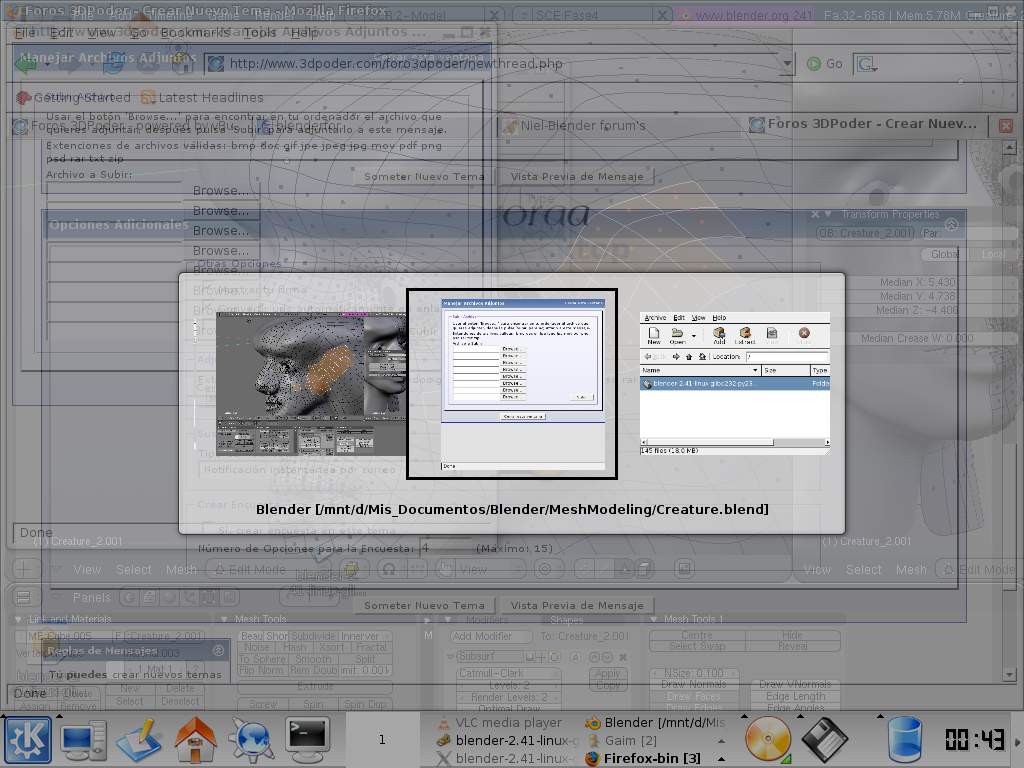
Task: Open the KDE K menu
Action: [27, 740]
